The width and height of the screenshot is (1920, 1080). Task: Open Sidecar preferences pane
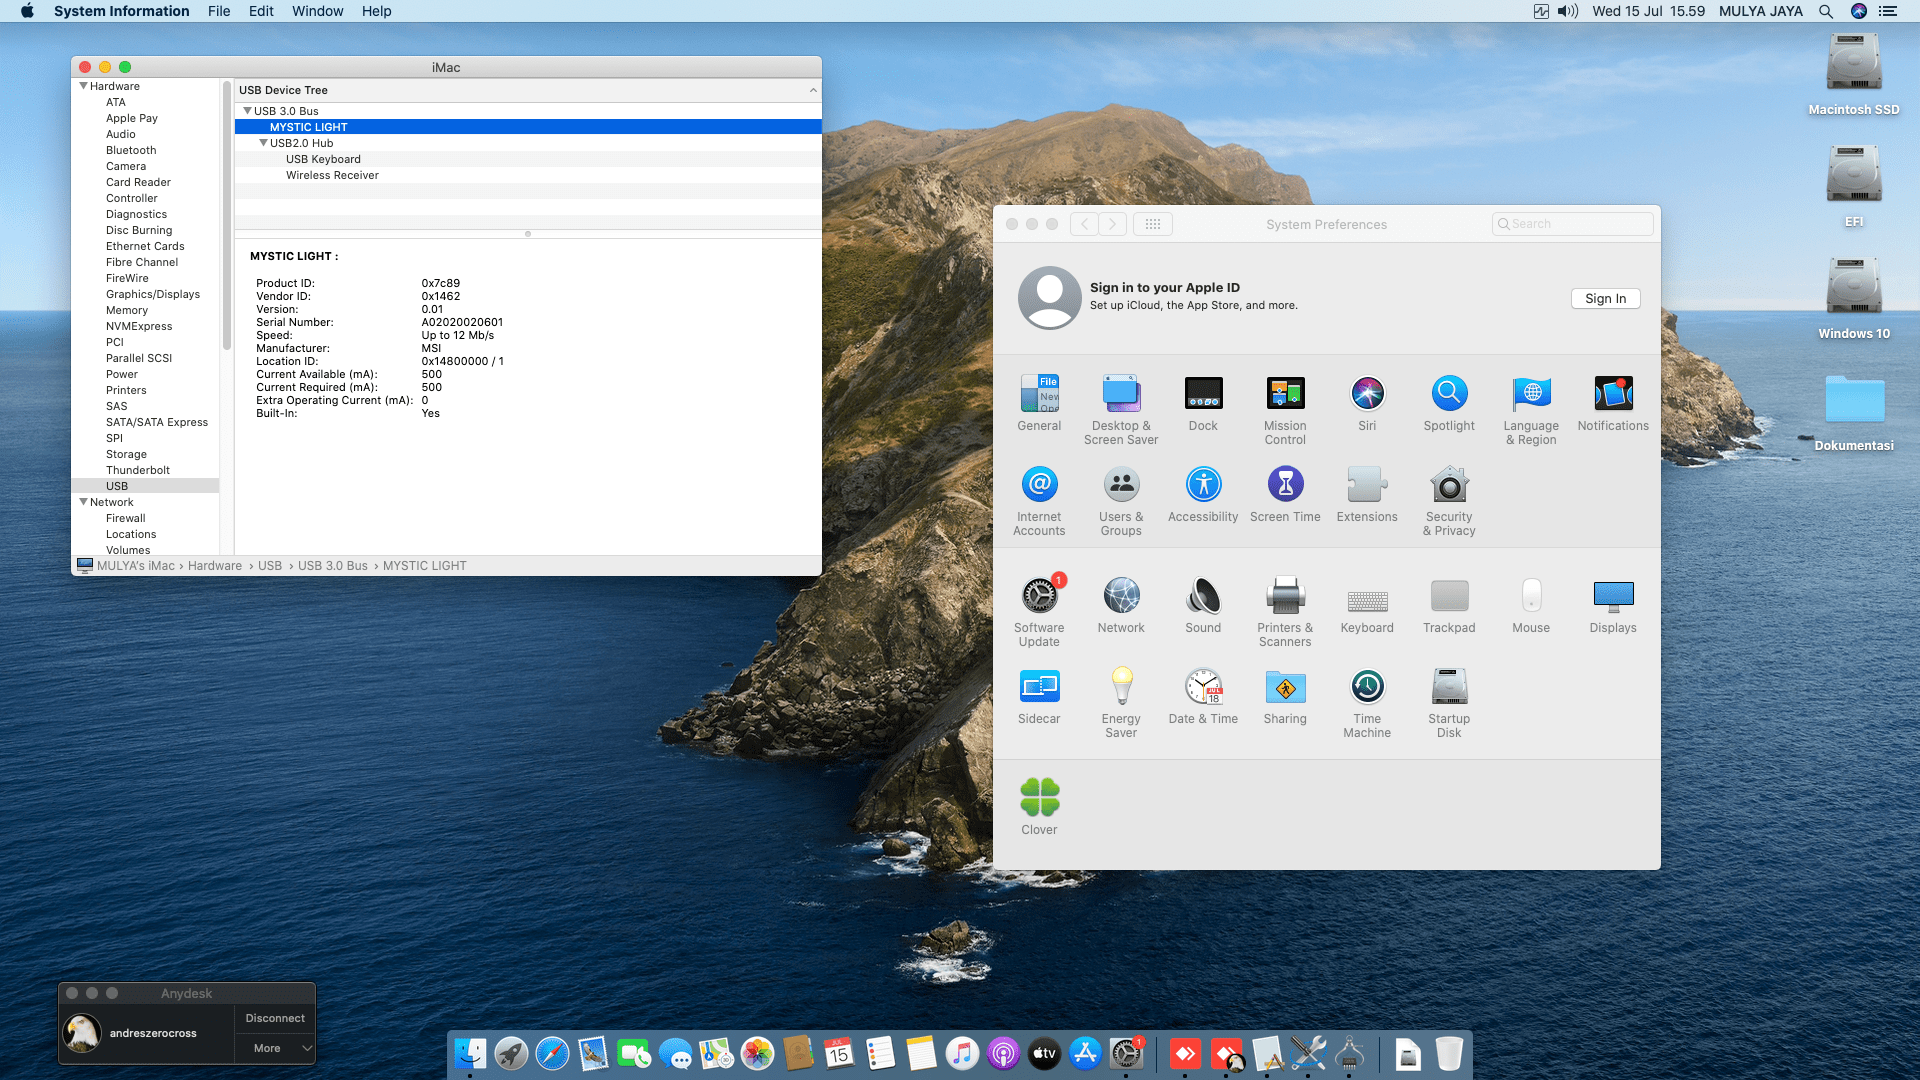click(x=1039, y=696)
